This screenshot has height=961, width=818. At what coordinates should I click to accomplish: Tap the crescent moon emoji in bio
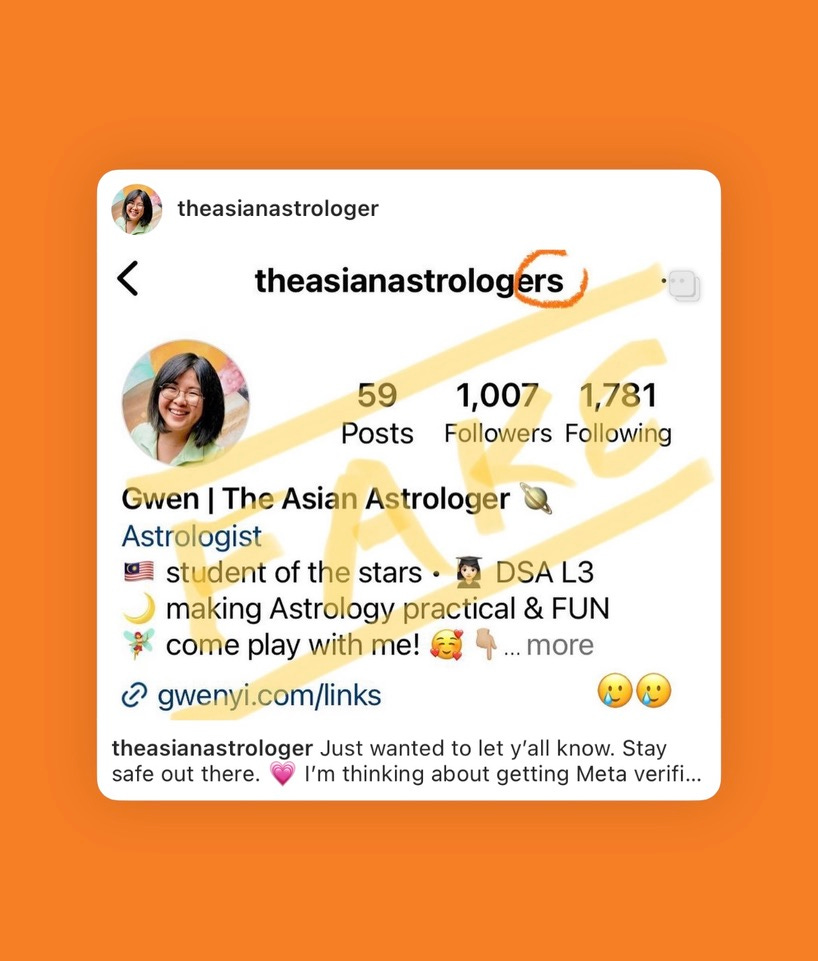pos(139,609)
